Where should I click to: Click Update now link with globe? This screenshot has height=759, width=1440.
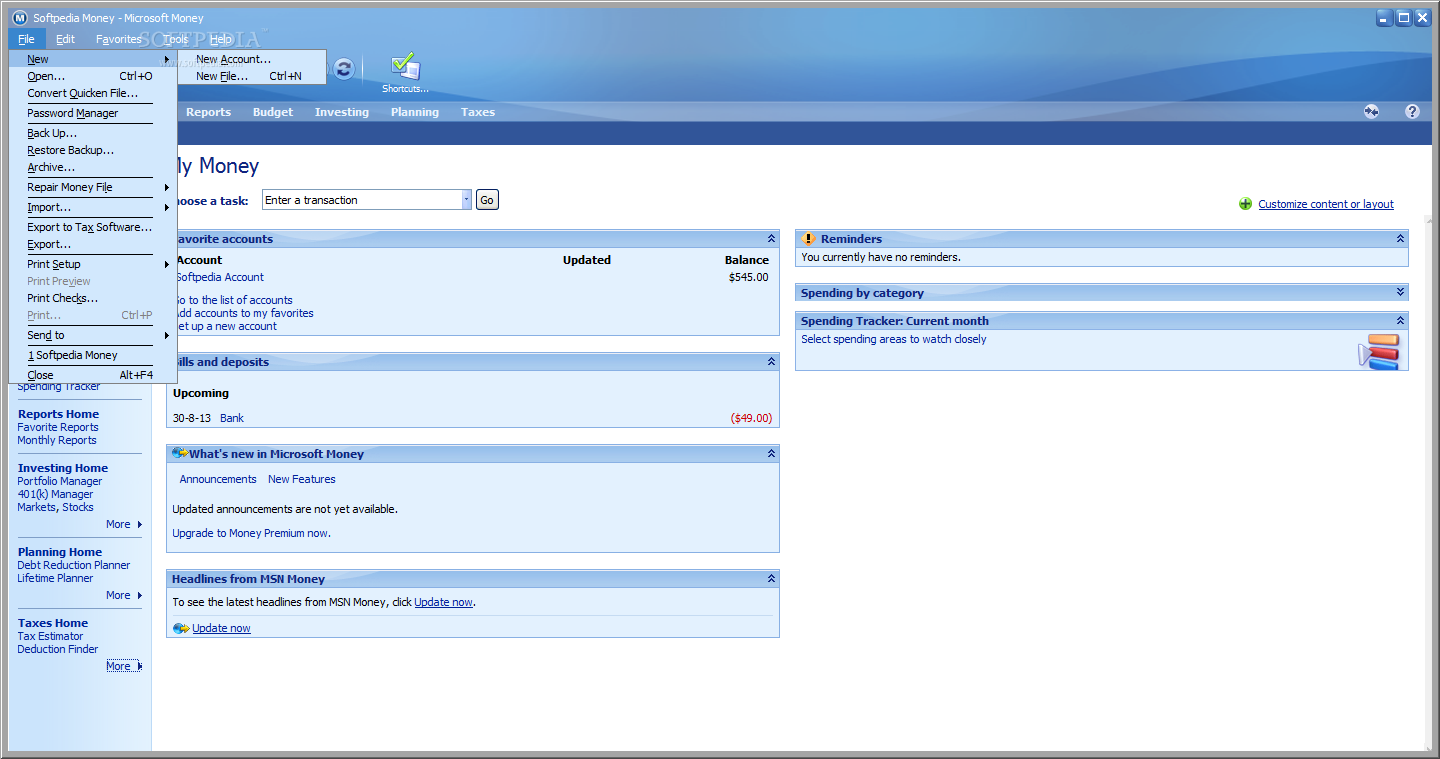click(221, 628)
